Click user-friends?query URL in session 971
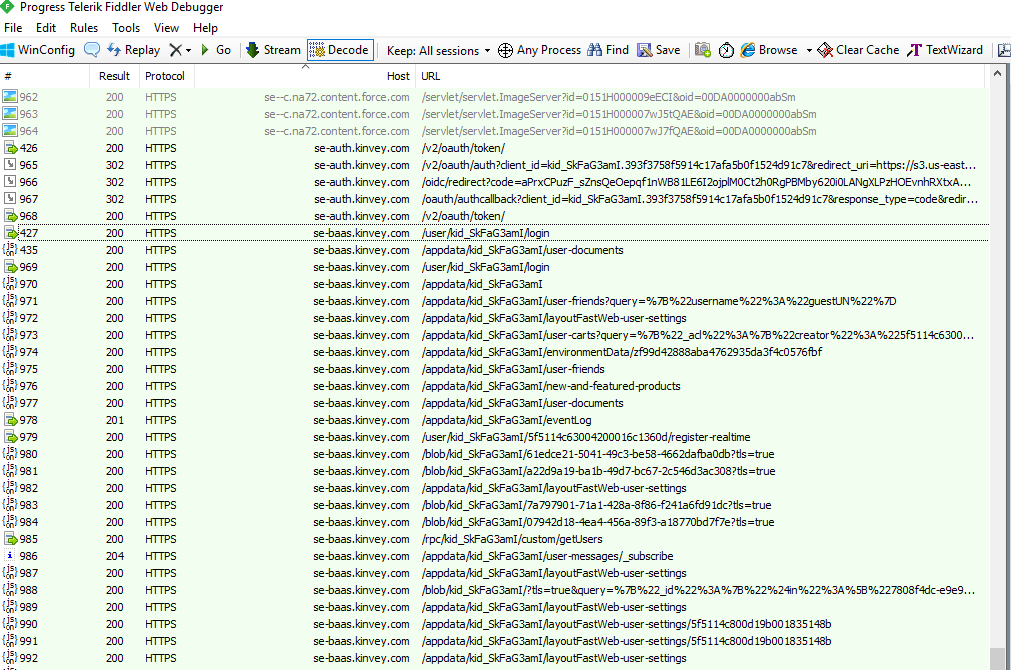 point(658,301)
